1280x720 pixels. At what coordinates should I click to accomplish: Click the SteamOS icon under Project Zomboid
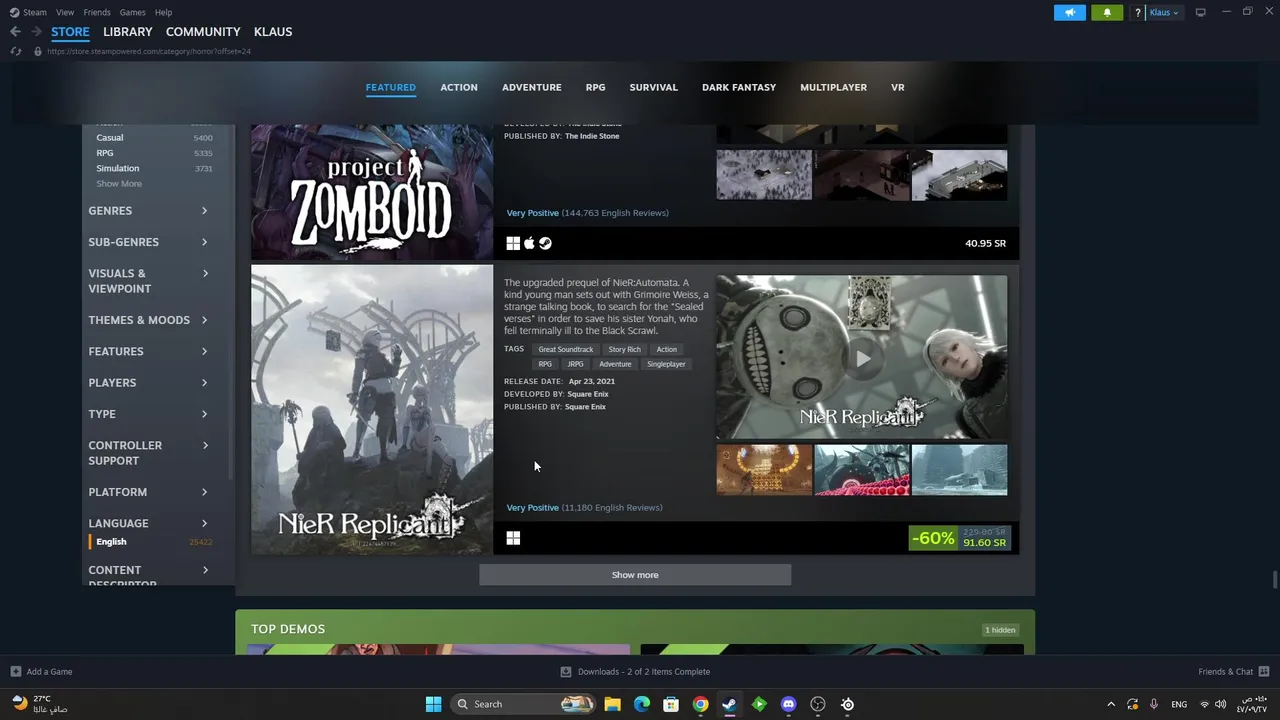(x=545, y=243)
